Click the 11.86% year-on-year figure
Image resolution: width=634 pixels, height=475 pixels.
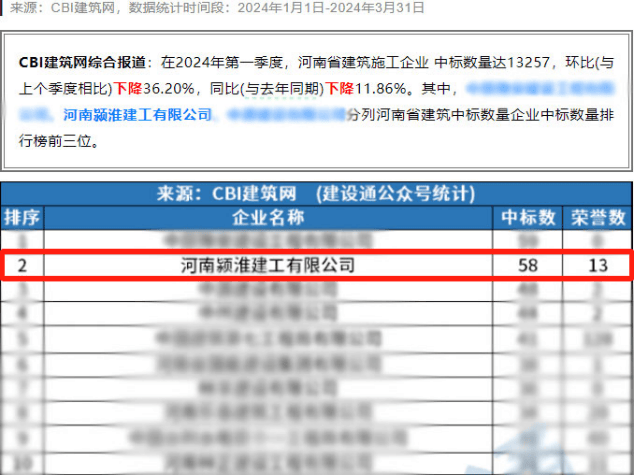380,89
